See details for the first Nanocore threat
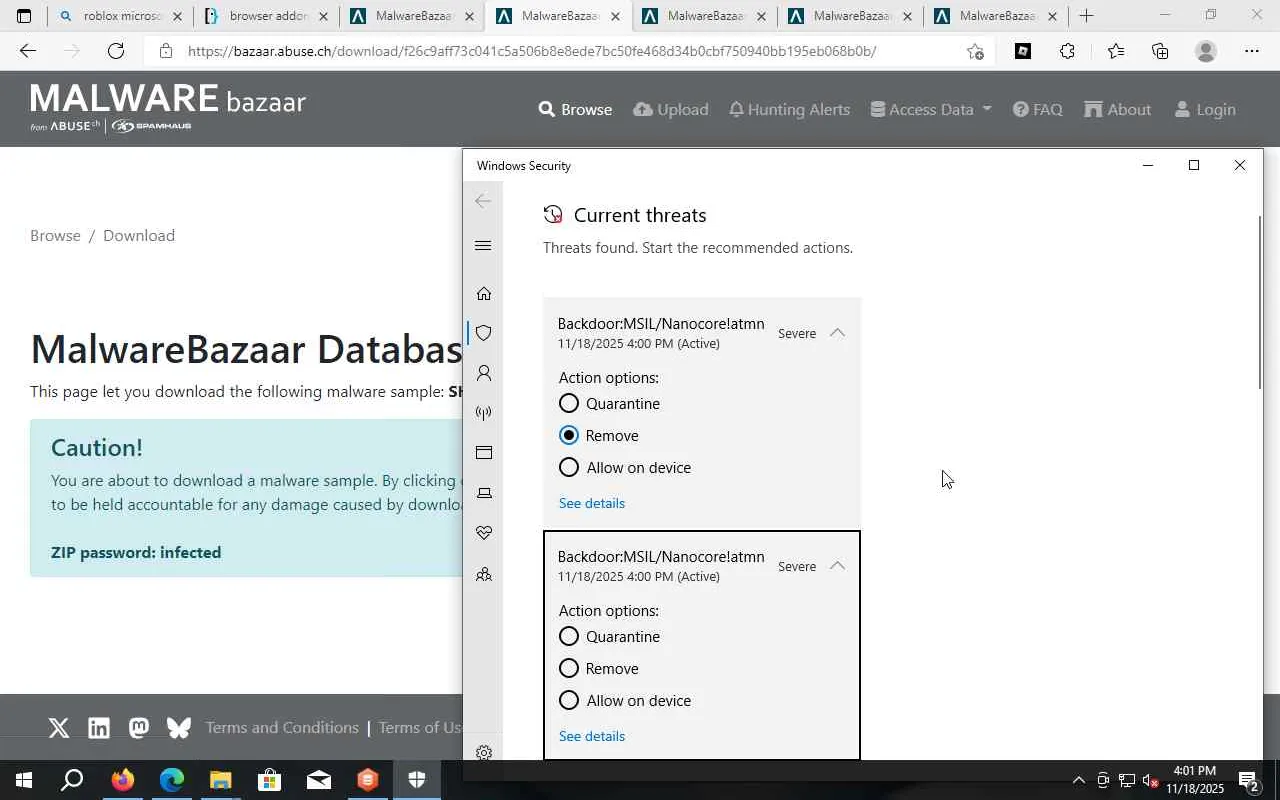 coord(592,503)
